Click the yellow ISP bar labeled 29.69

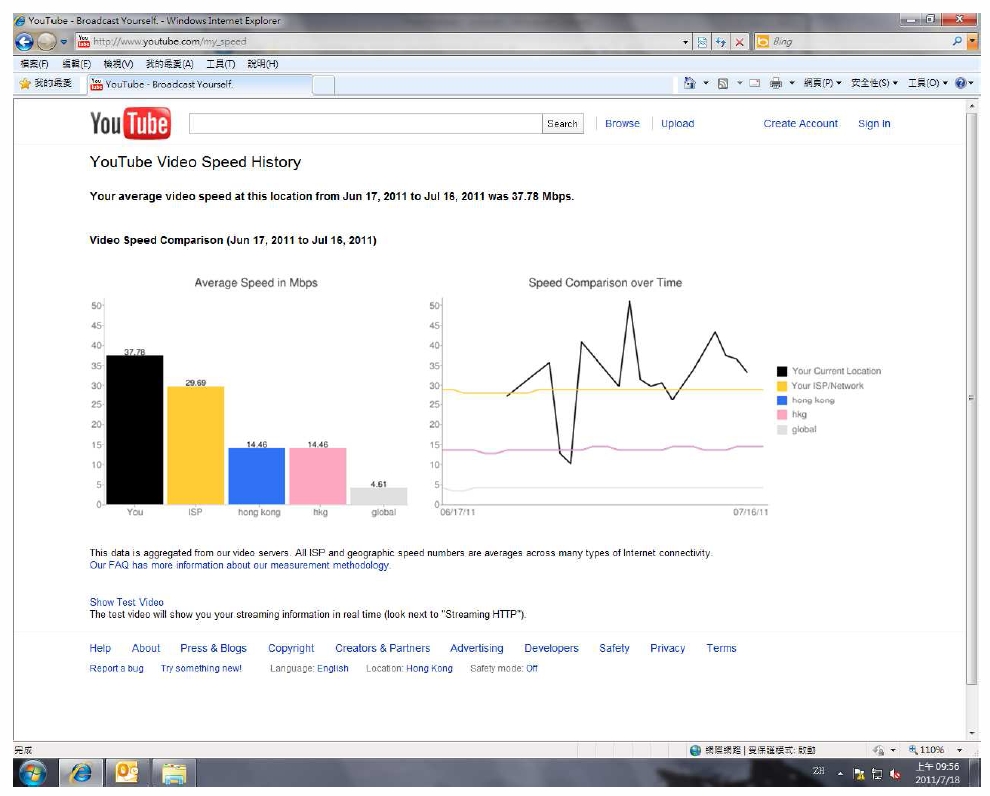point(196,446)
